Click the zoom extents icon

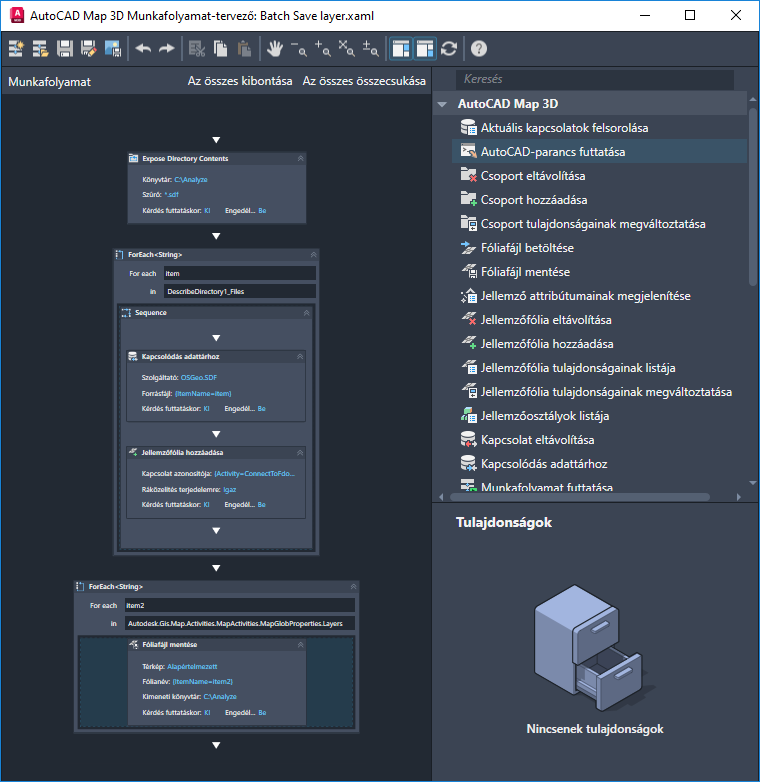tap(347, 49)
